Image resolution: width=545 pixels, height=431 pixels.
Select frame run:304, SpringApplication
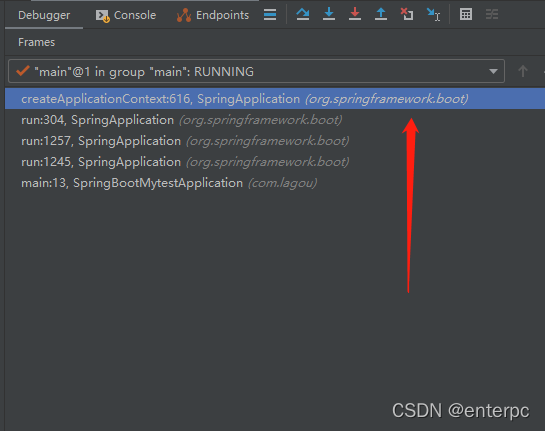pyautogui.click(x=275, y=120)
